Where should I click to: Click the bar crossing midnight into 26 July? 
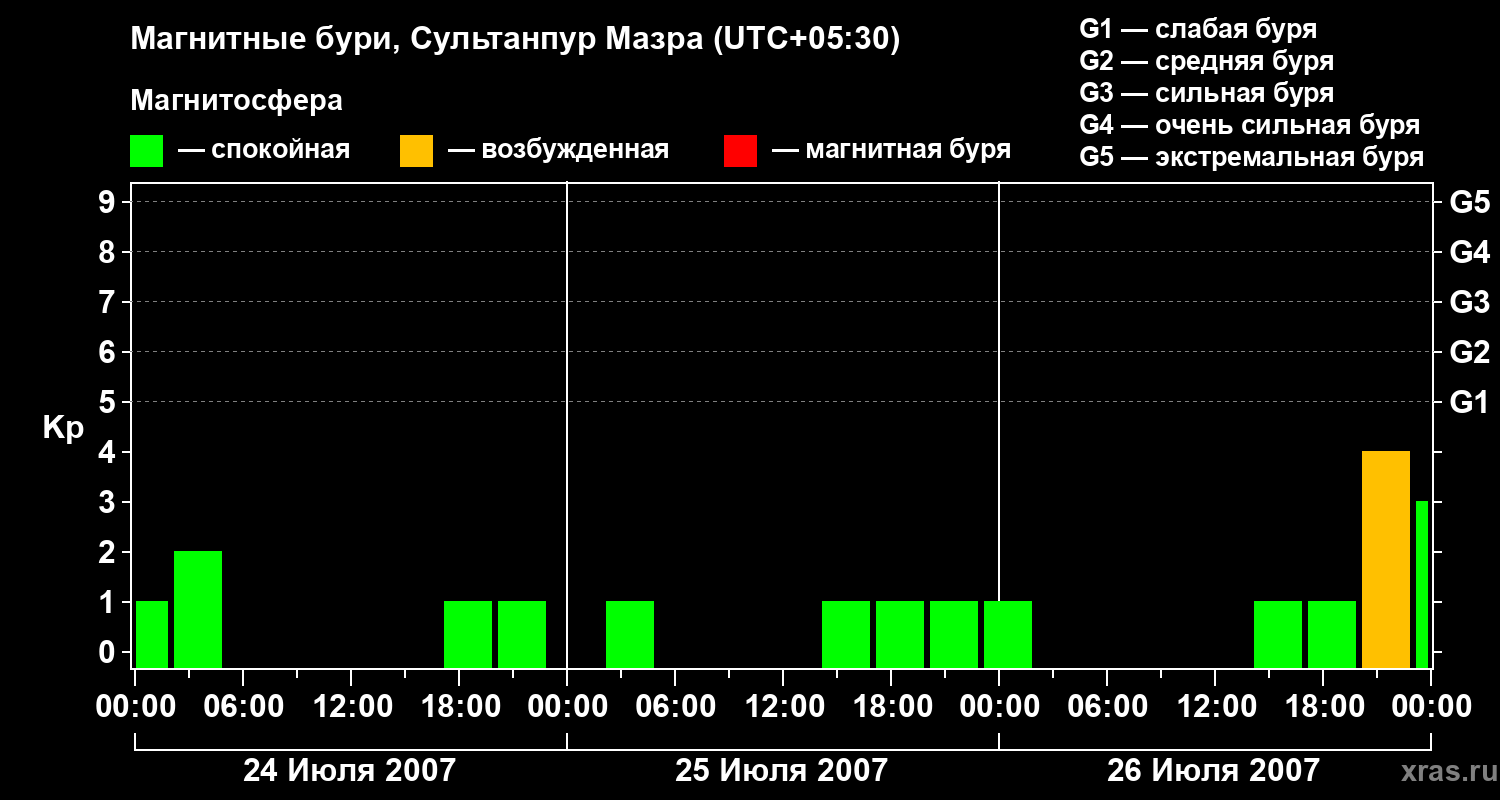click(x=1008, y=635)
